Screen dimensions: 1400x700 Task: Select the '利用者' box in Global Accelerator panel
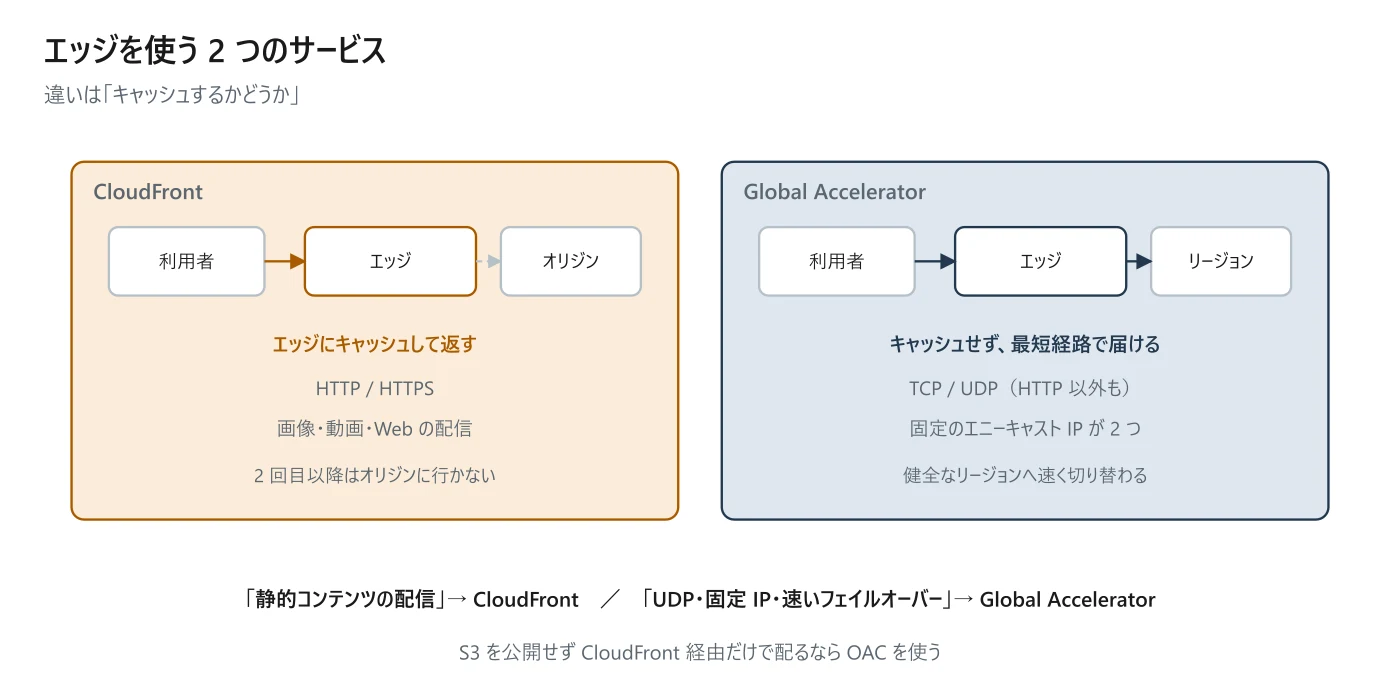[837, 261]
